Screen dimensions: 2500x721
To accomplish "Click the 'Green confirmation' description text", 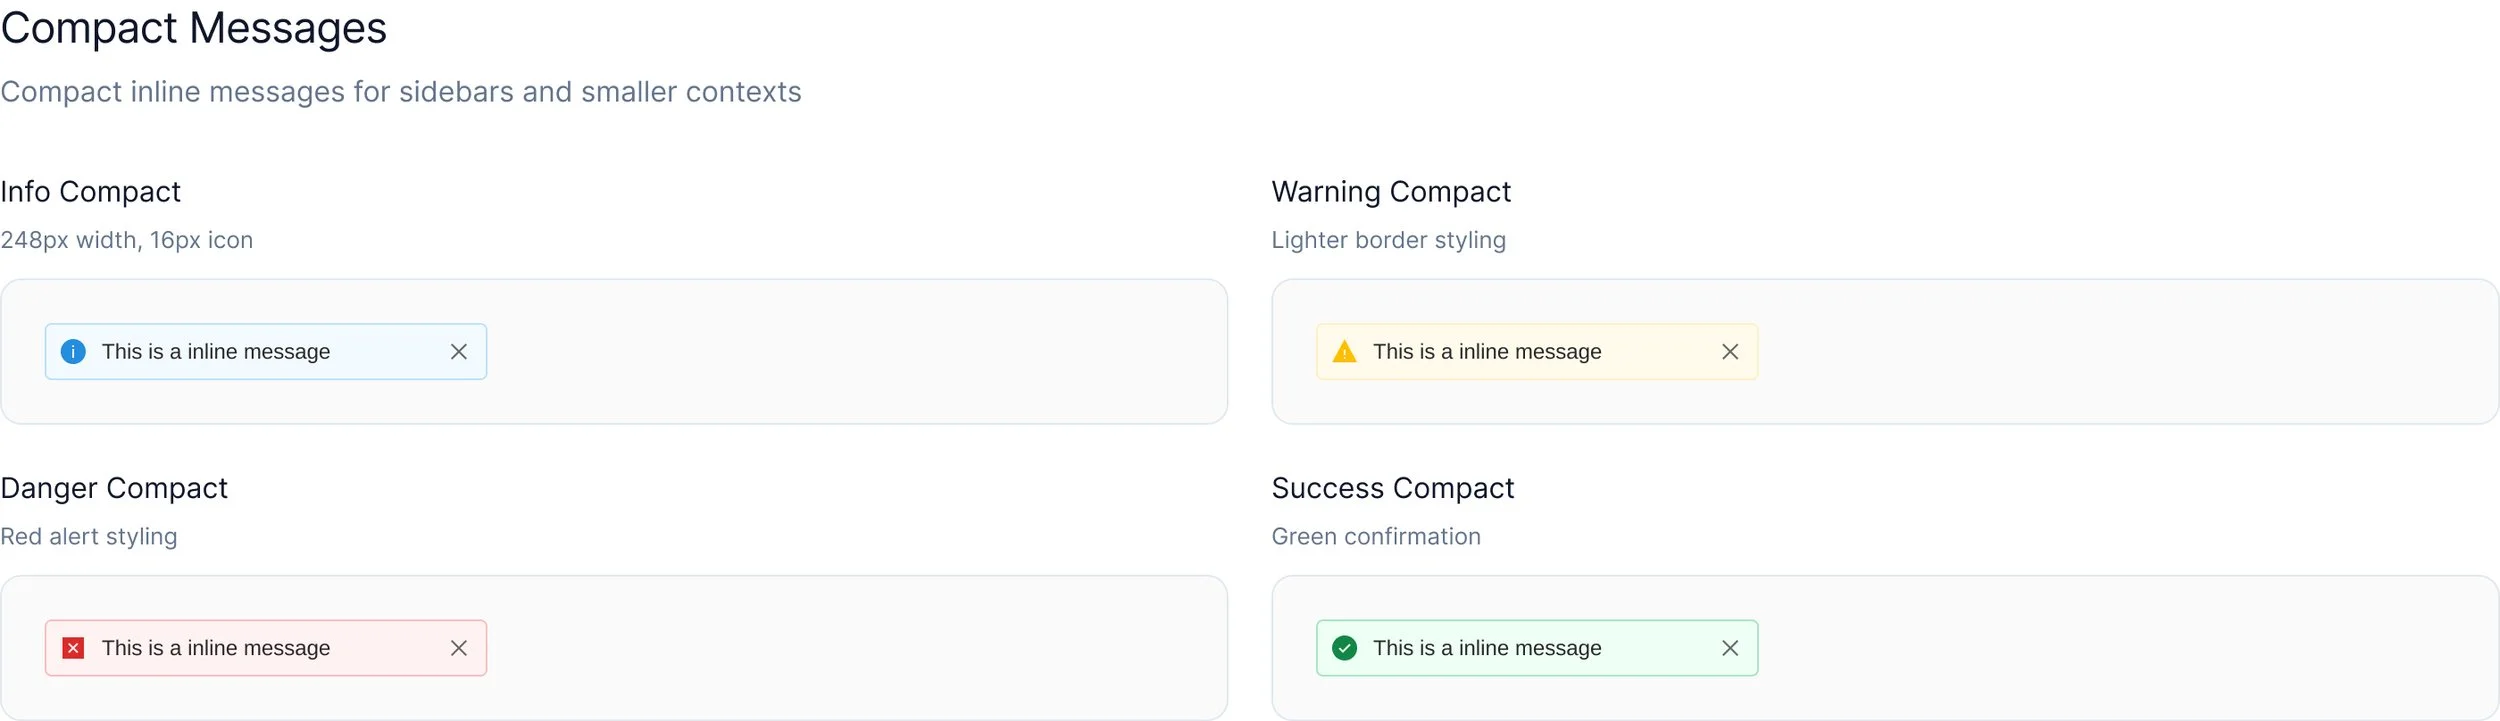I will (1376, 537).
